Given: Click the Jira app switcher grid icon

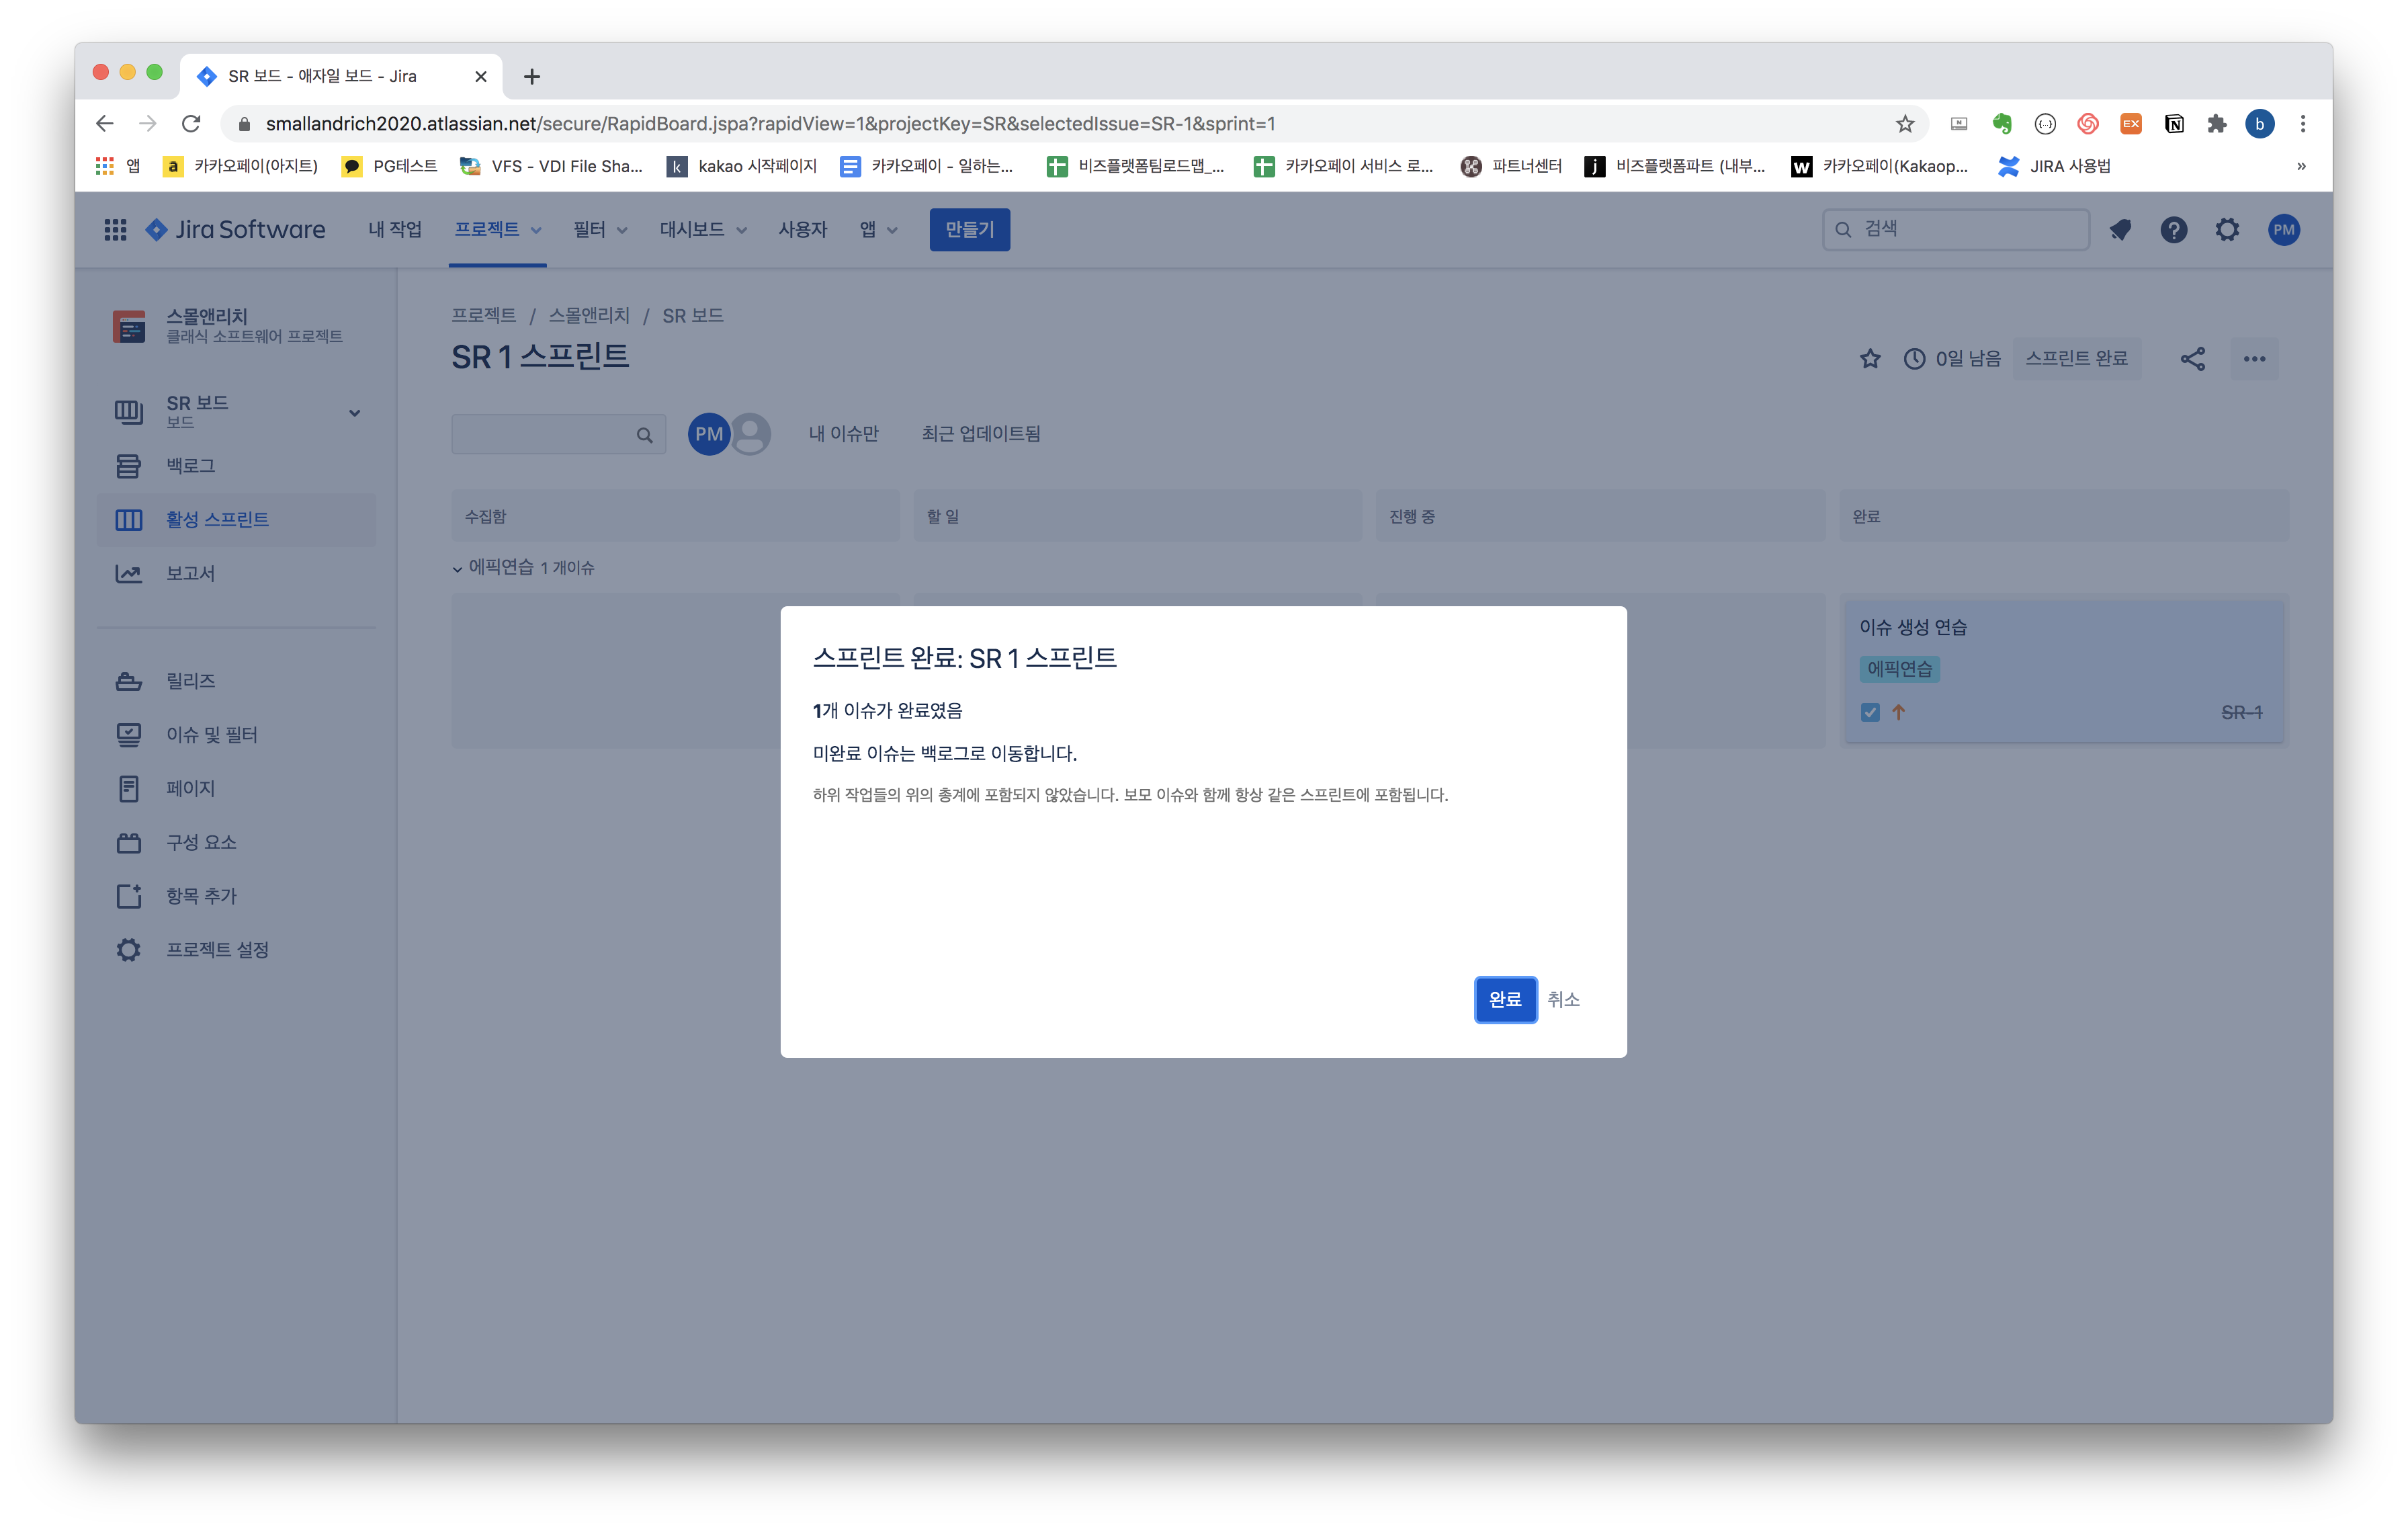Looking at the screenshot, I should (x=115, y=230).
